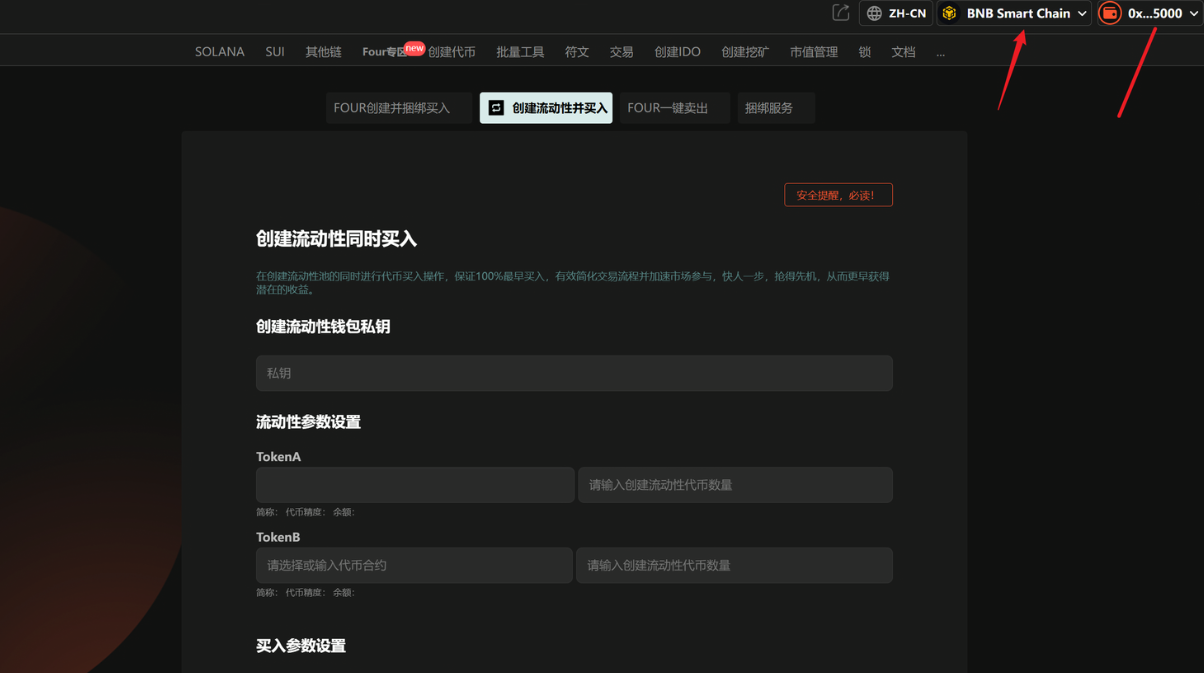Viewport: 1204px width, 673px height.
Task: Open the SOLANA menu item
Action: coord(219,52)
